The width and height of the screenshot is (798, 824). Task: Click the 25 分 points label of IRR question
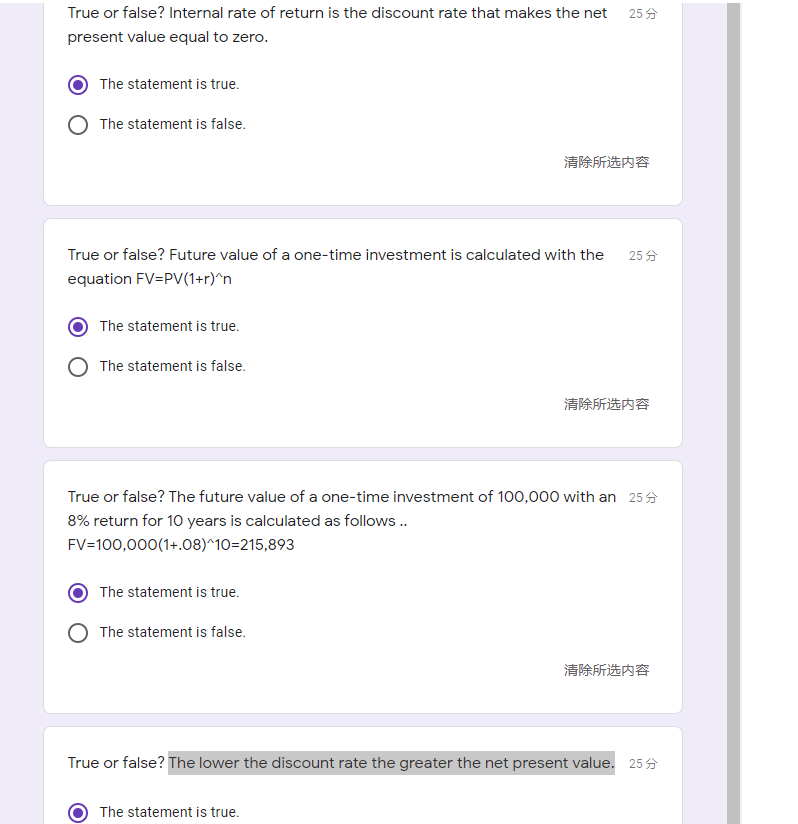click(x=643, y=14)
